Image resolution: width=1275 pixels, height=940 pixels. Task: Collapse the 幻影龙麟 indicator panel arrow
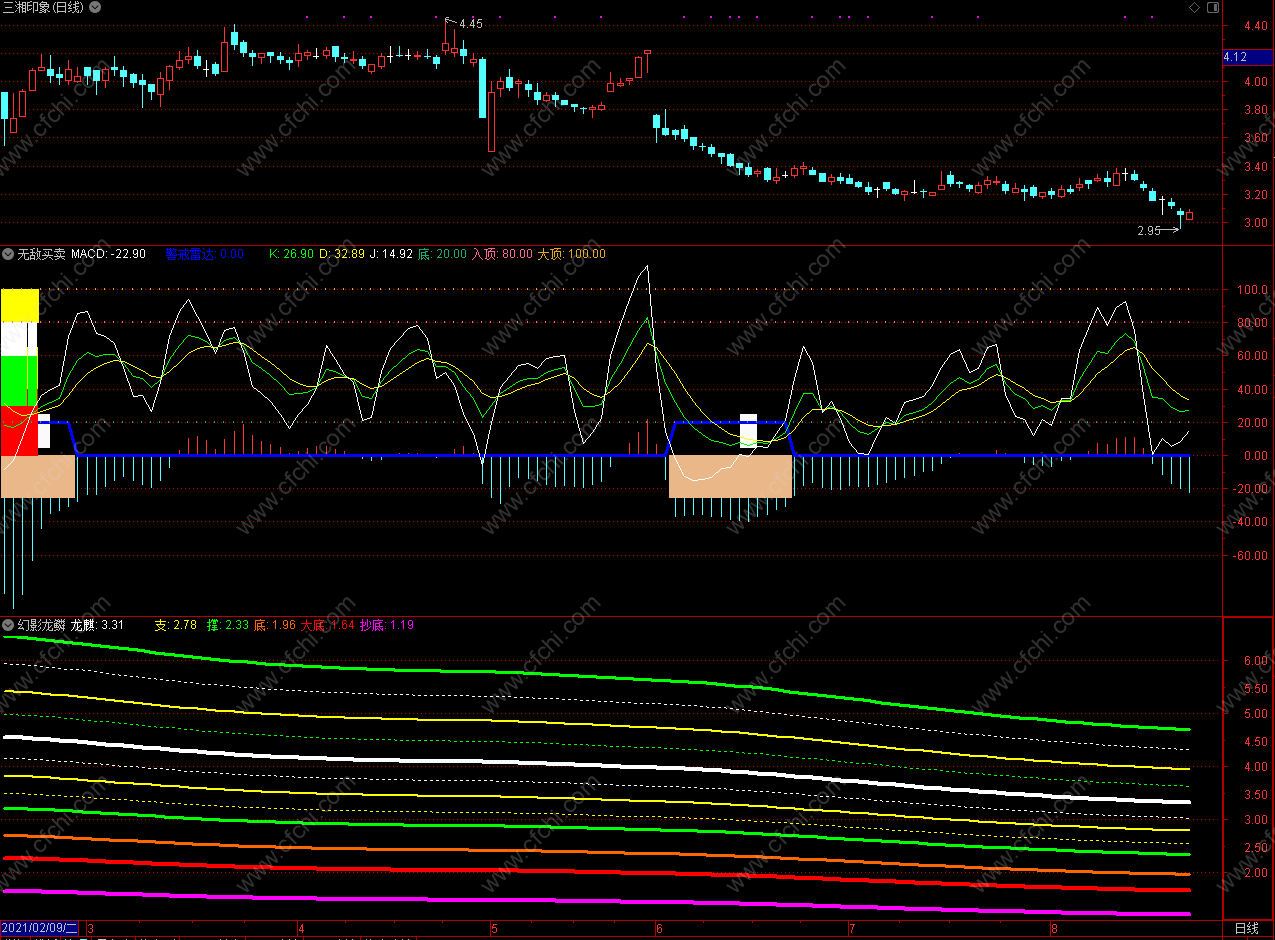coord(8,625)
